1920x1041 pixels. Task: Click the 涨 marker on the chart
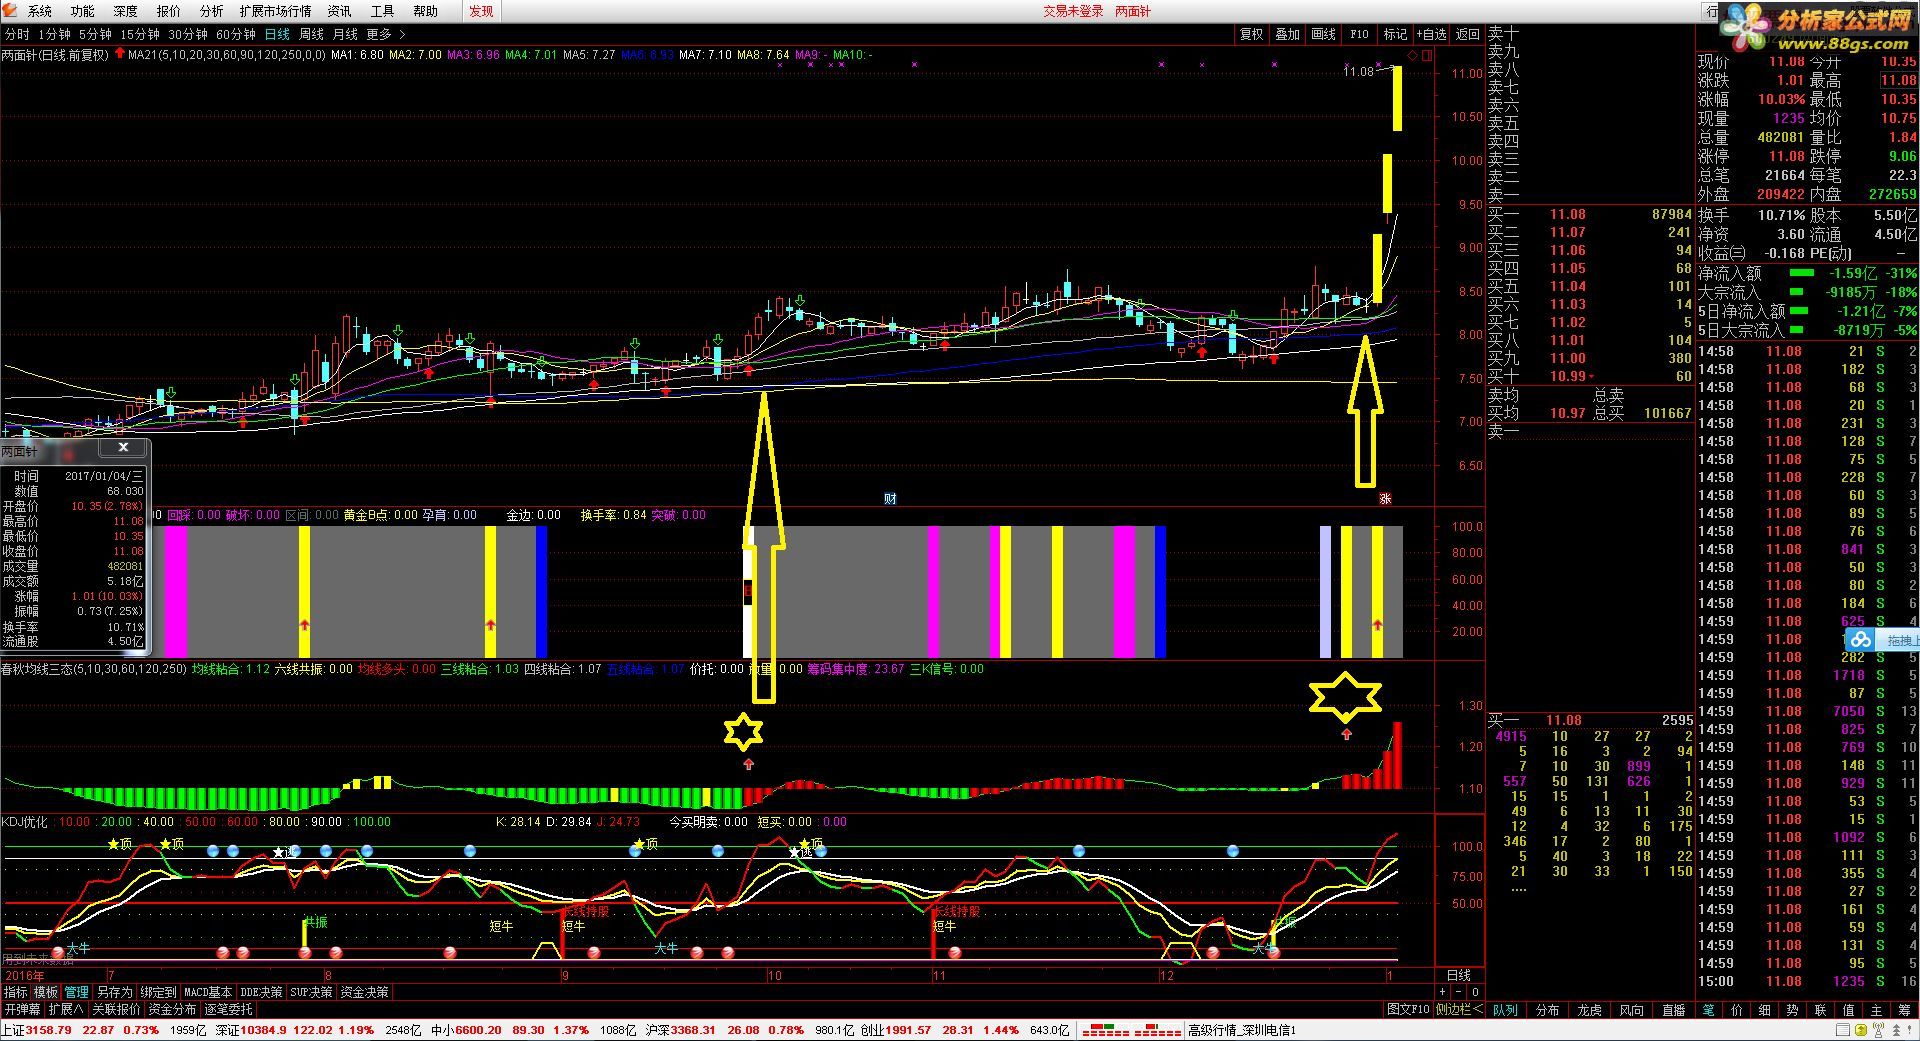coord(1385,499)
